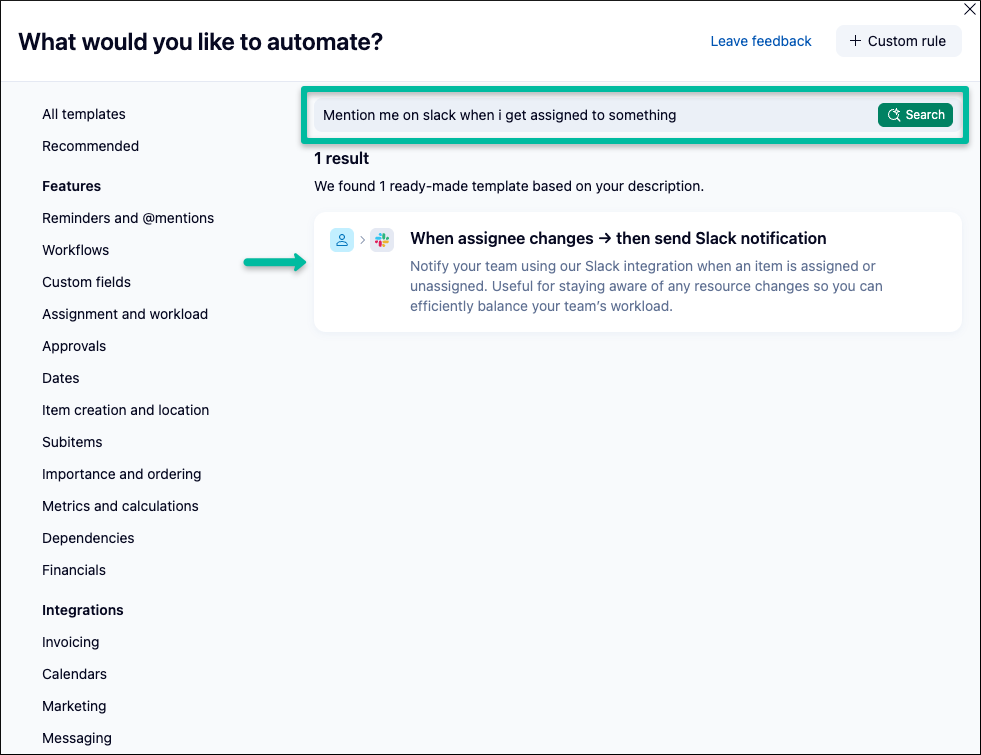Click the Search button
Viewport: 981px width, 755px height.
tap(915, 115)
